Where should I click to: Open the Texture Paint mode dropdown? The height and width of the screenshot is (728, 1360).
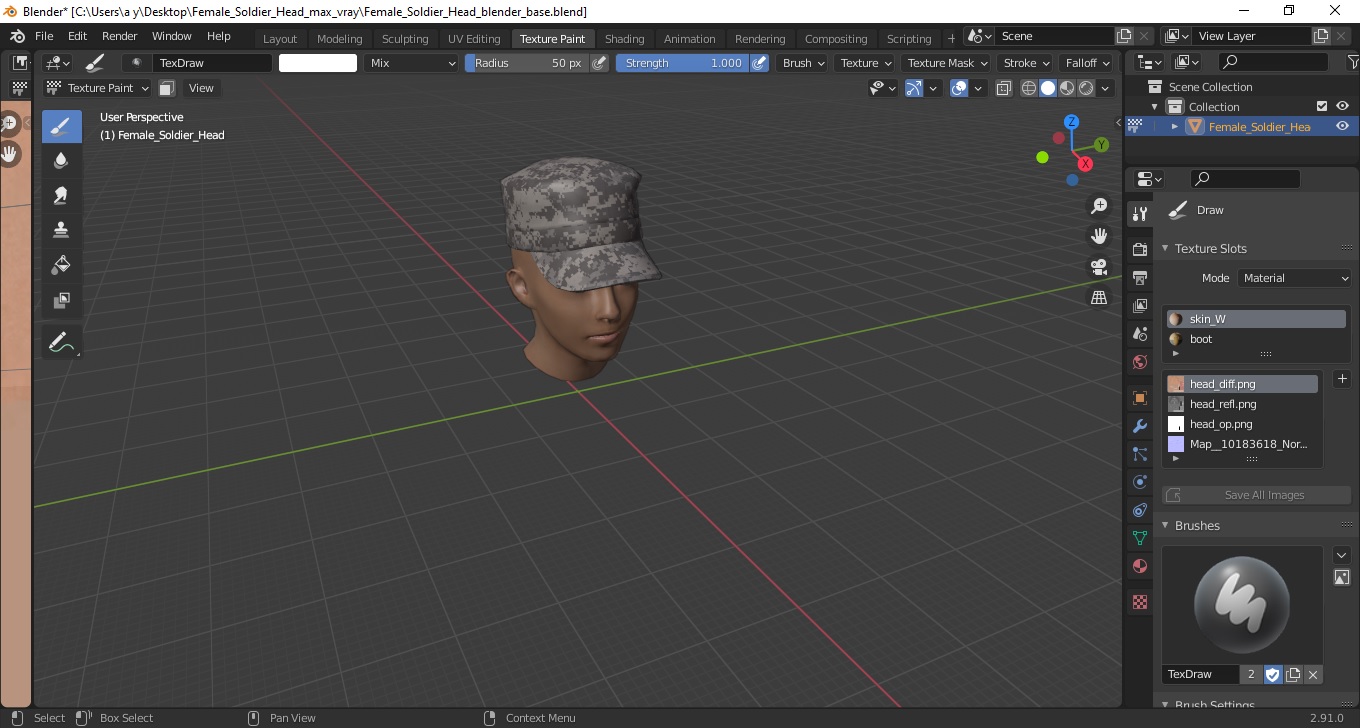pyautogui.click(x=98, y=88)
